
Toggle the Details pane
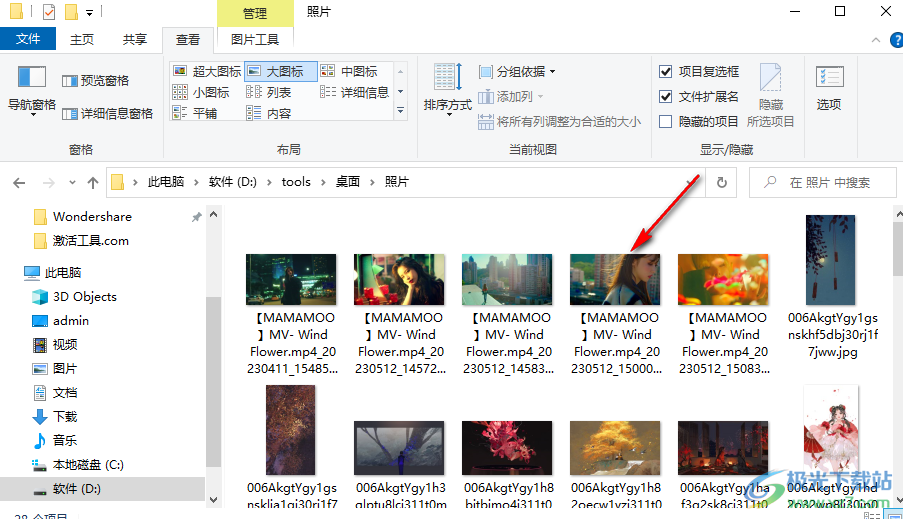108,113
